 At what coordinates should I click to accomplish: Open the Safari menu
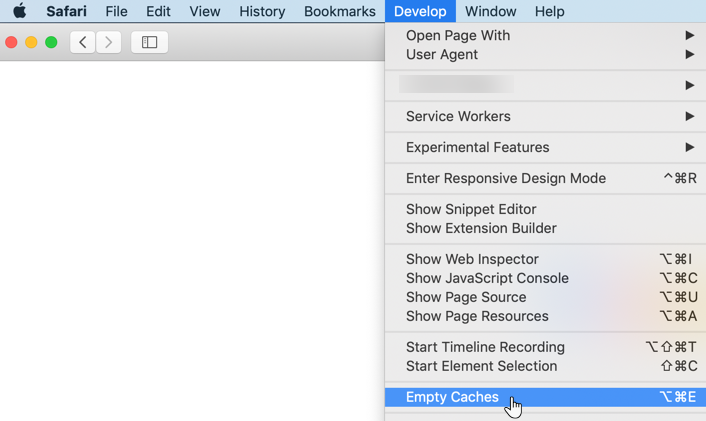coord(66,11)
